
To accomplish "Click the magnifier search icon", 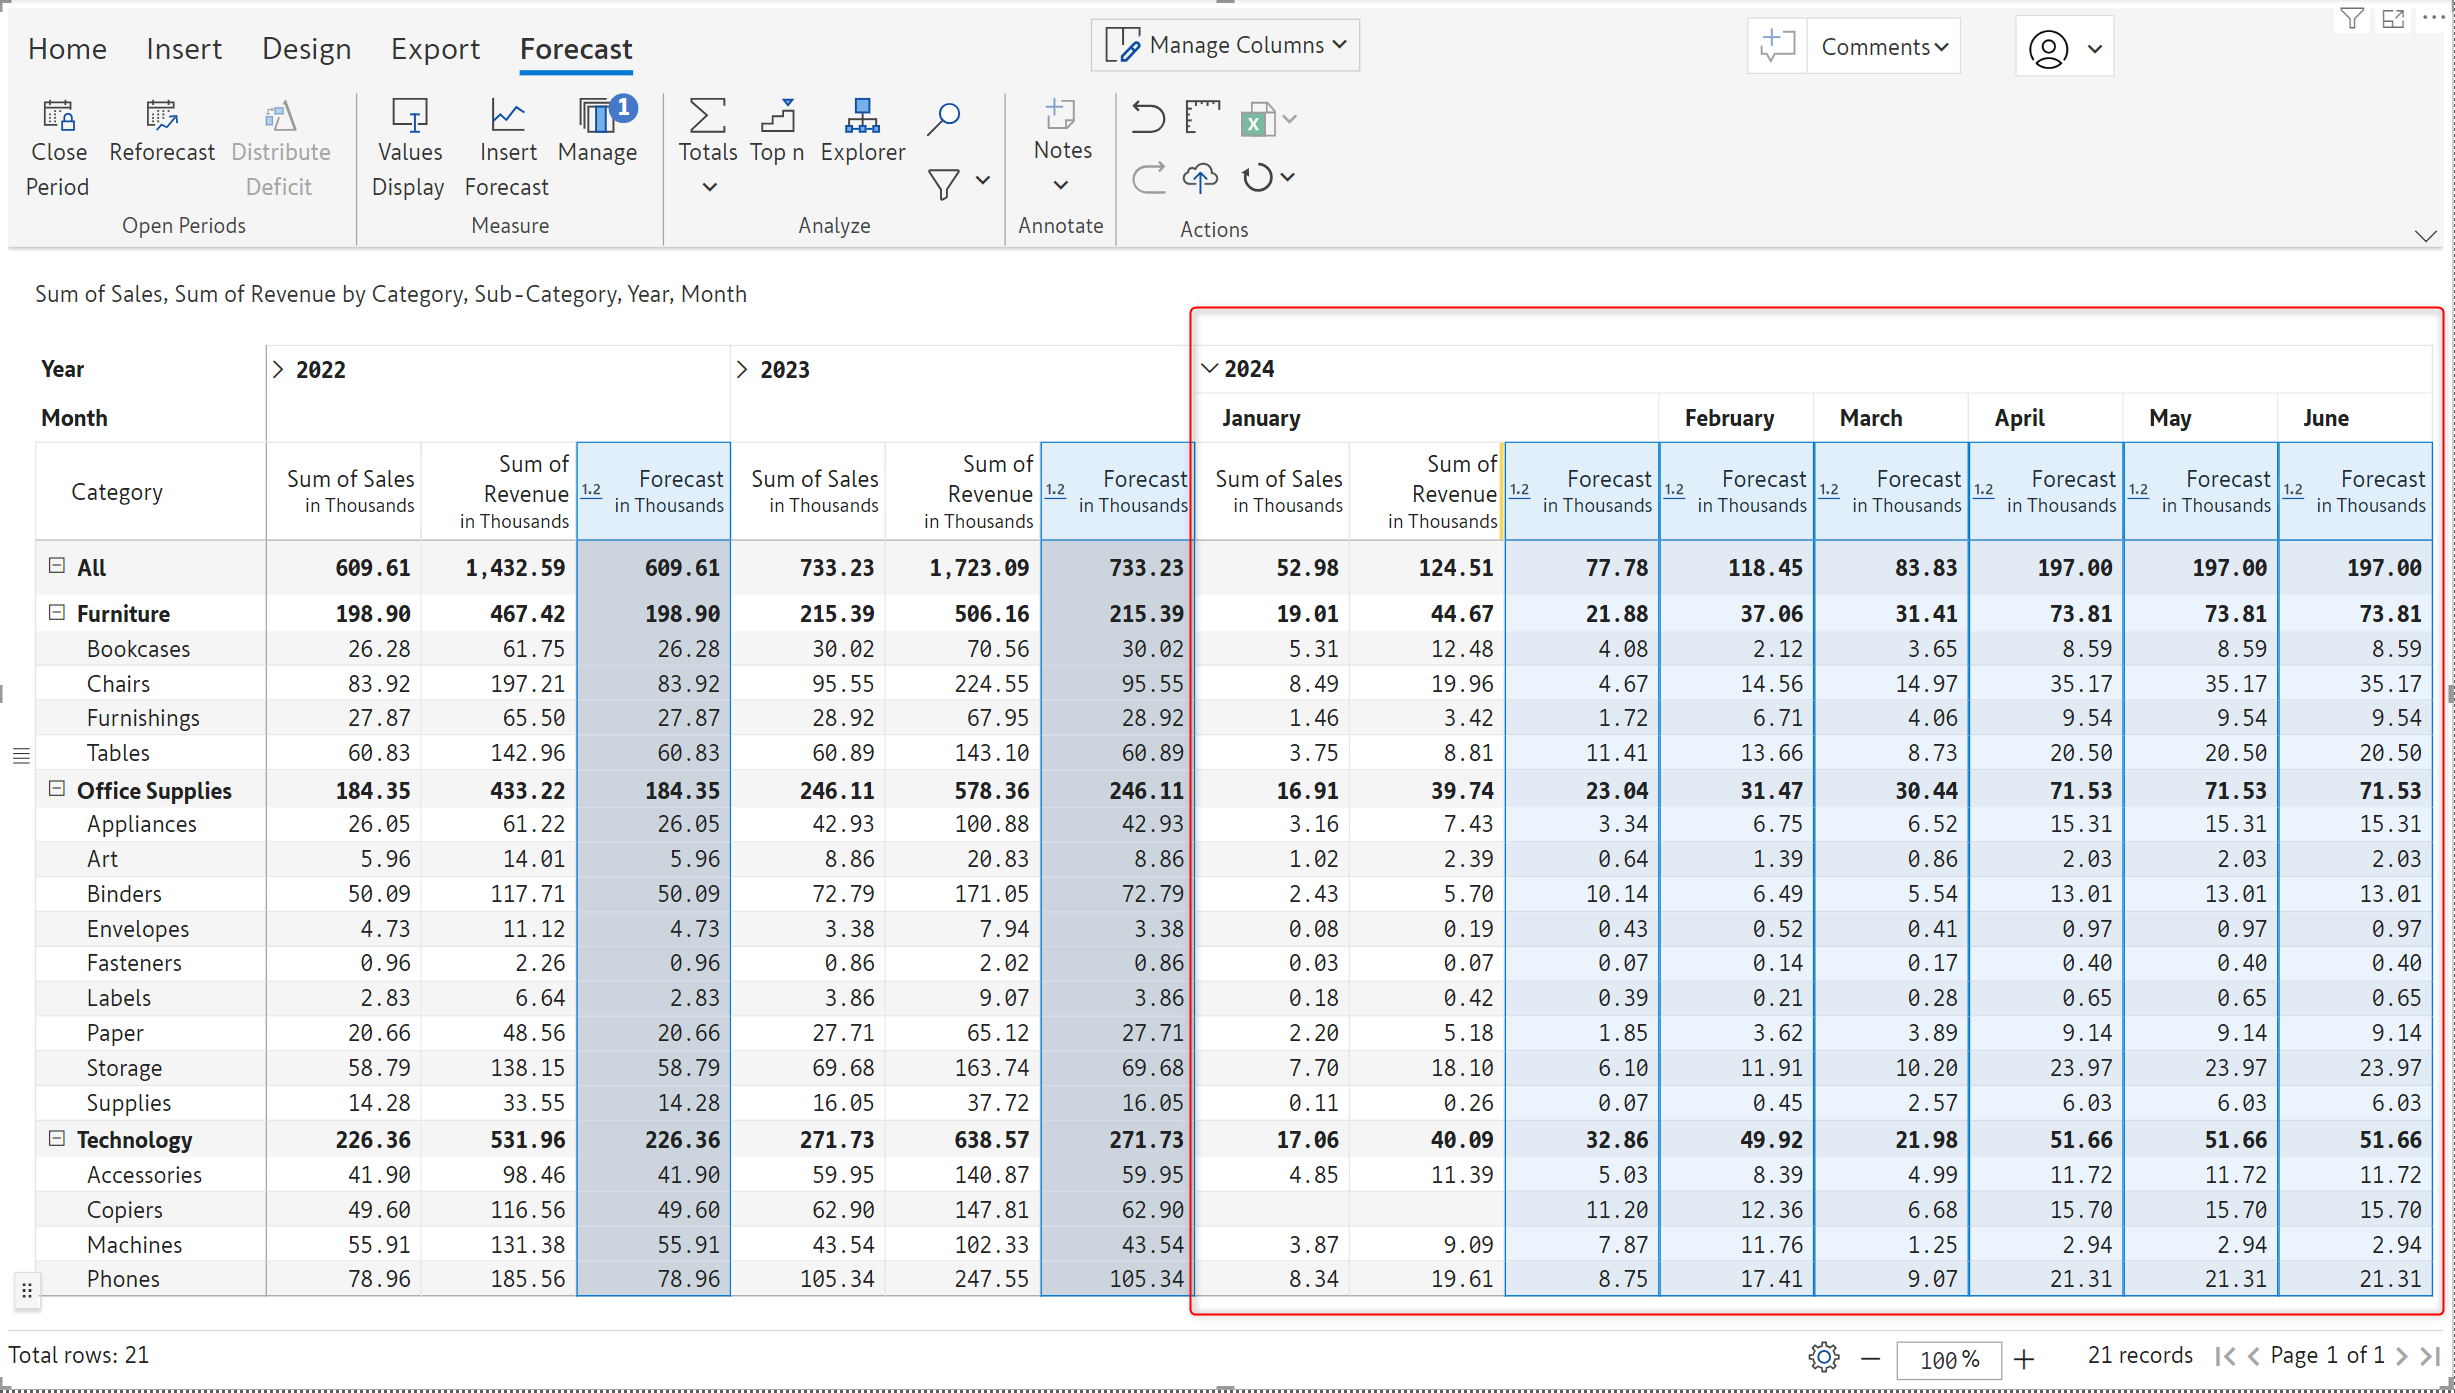I will click(x=943, y=118).
